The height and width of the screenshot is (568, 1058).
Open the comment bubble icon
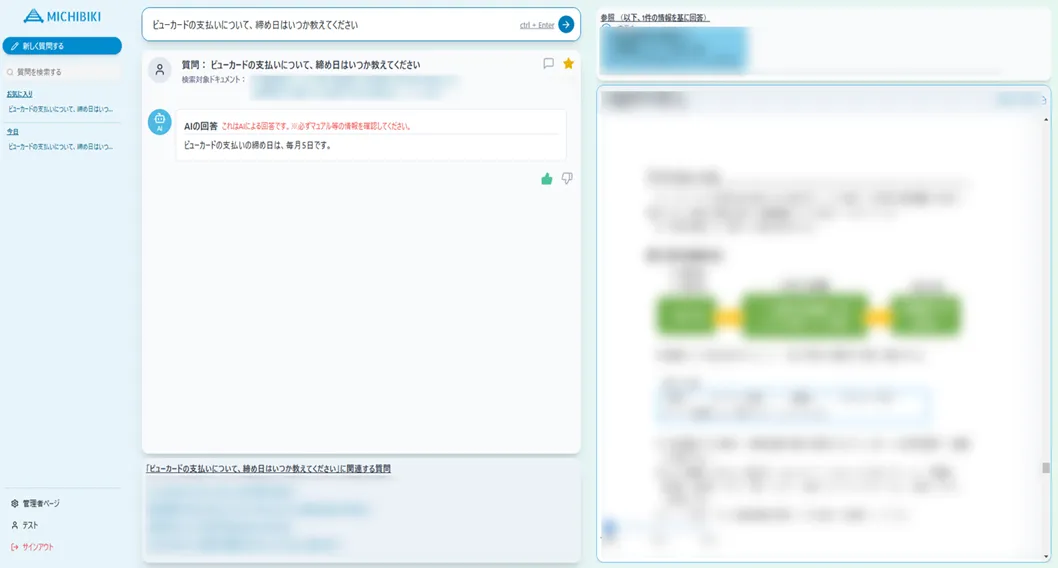point(548,64)
